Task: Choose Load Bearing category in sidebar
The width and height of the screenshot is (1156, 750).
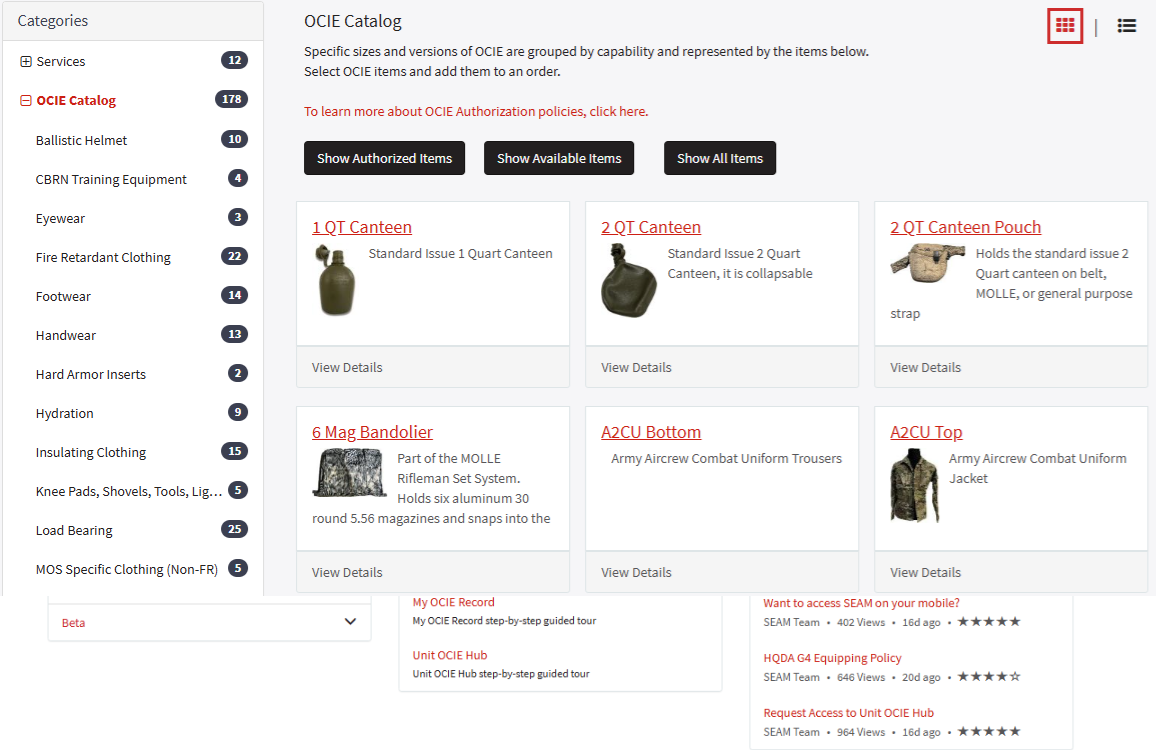Action: (x=74, y=531)
